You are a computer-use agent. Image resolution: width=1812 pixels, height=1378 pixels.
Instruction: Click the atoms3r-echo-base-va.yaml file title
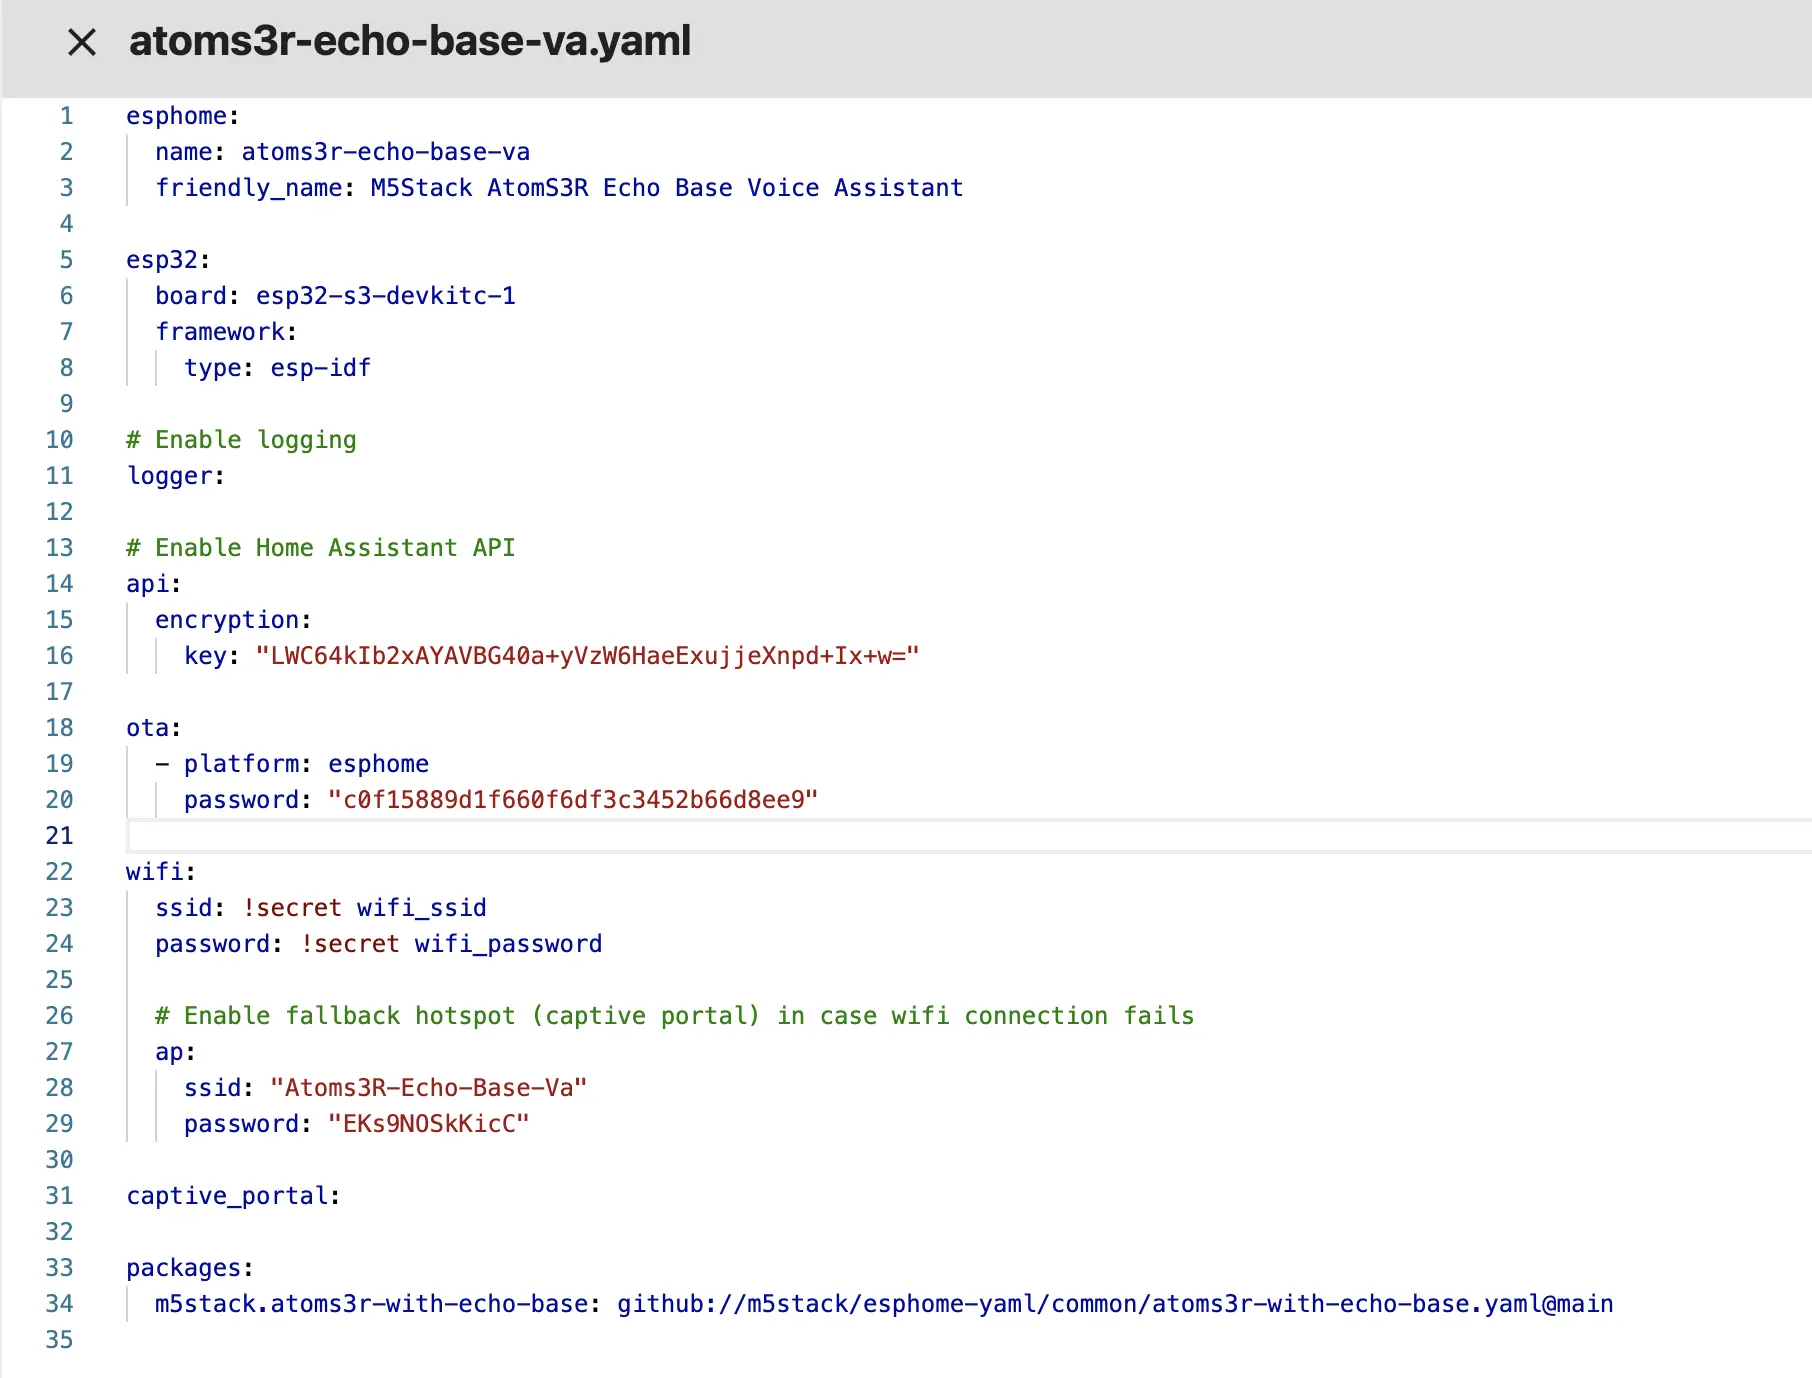409,42
